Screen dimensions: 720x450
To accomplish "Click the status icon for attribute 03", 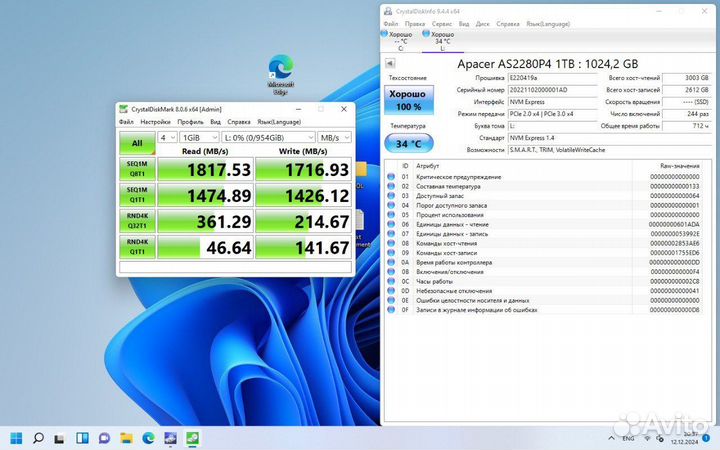I will coord(391,196).
